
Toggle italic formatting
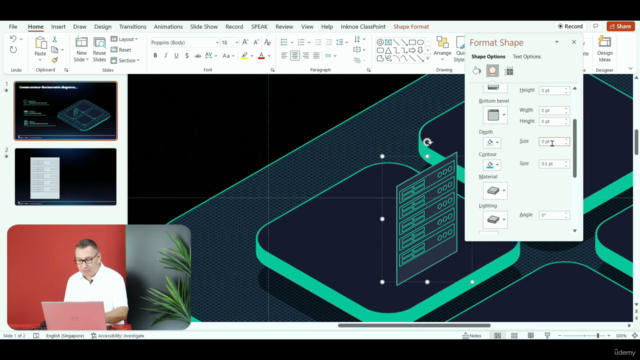point(166,56)
